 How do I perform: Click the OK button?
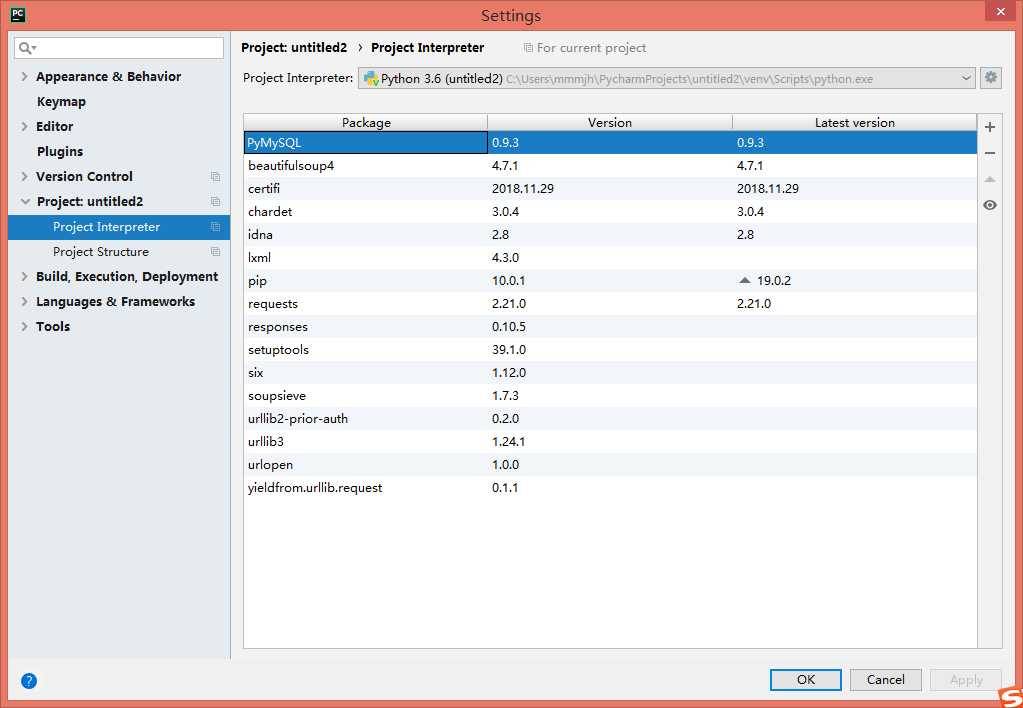coord(806,679)
